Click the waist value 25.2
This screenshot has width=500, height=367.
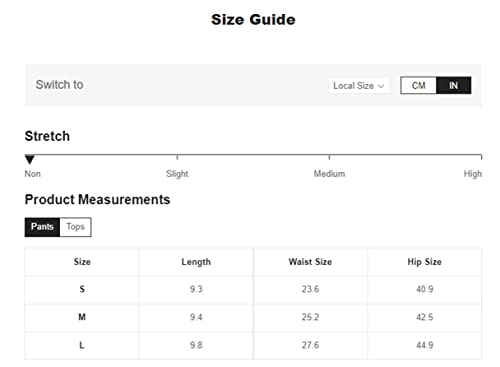point(310,317)
